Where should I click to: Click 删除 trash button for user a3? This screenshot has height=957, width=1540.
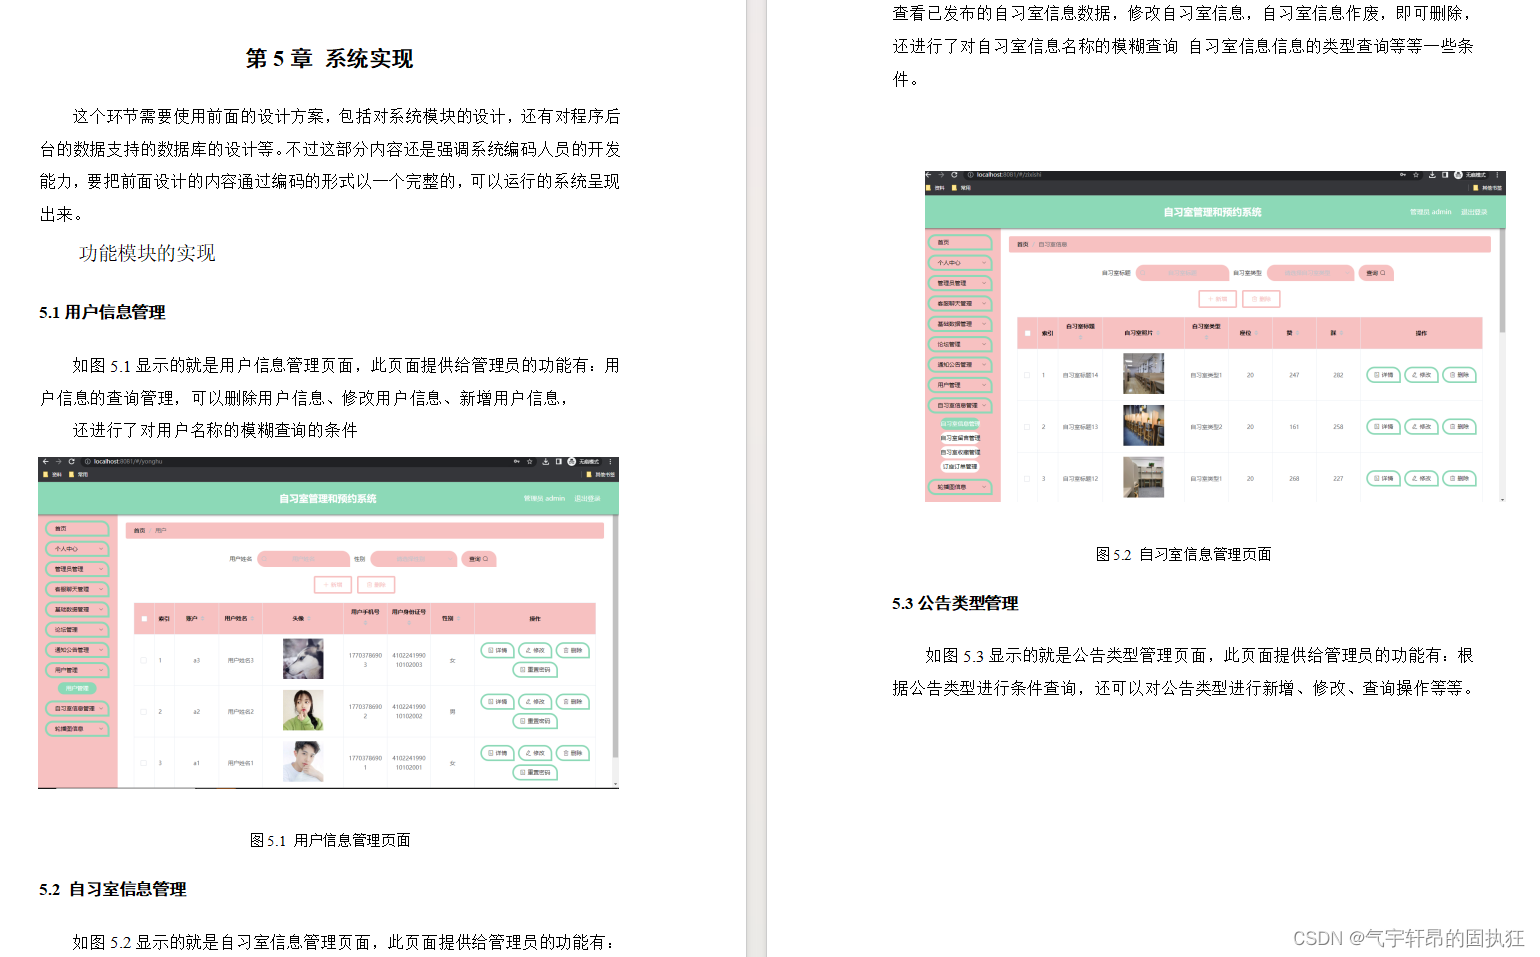tap(572, 650)
